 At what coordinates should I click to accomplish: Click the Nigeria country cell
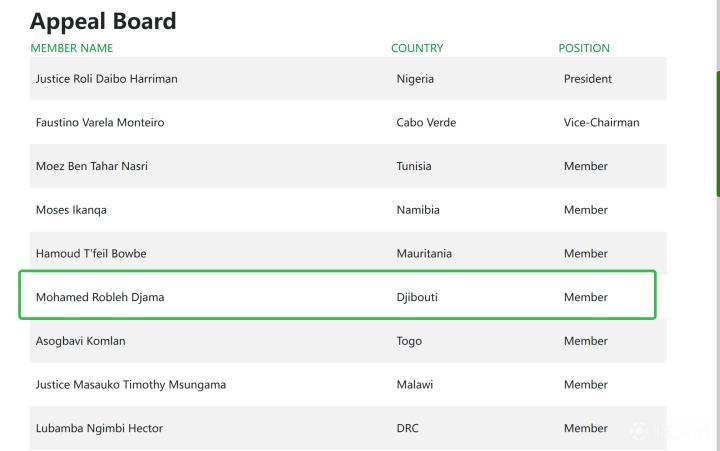[415, 79]
